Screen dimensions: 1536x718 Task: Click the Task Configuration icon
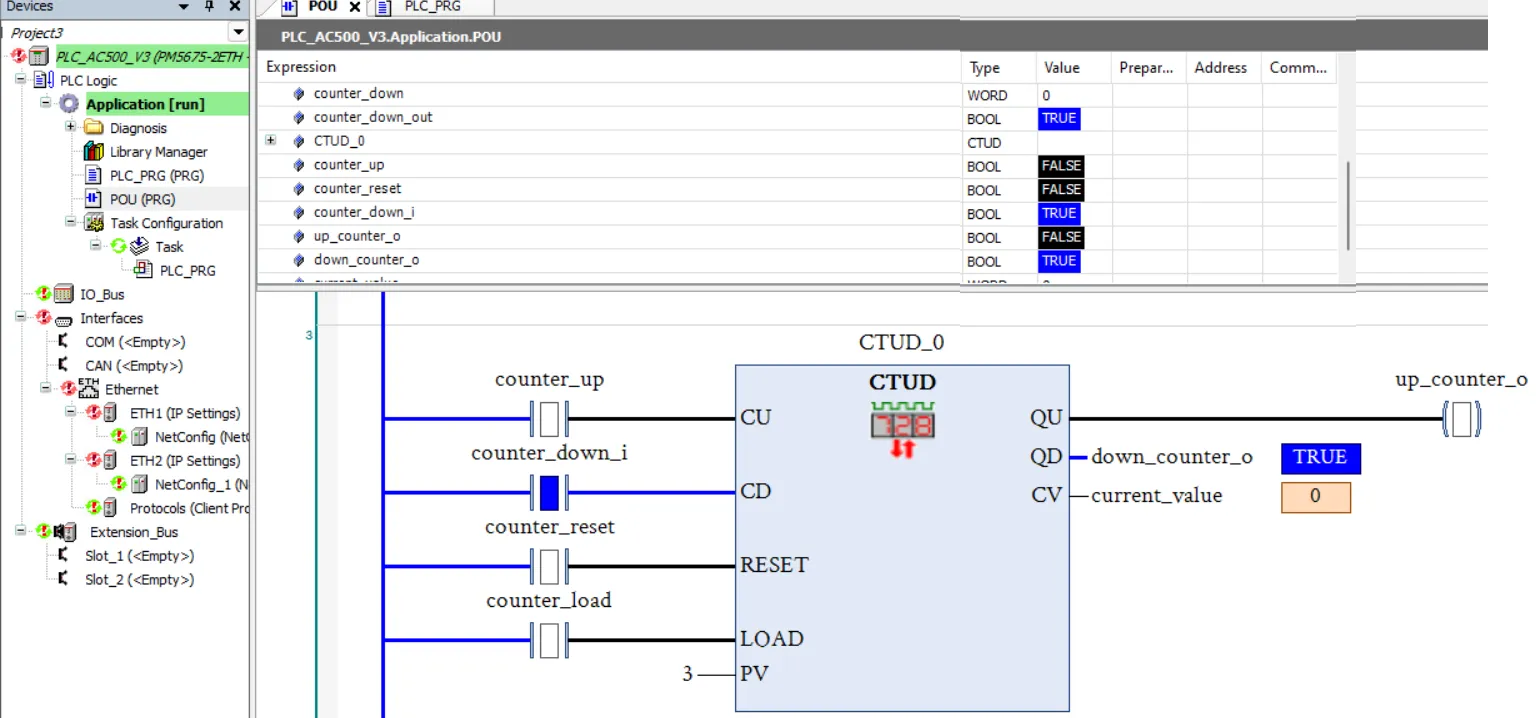(93, 223)
